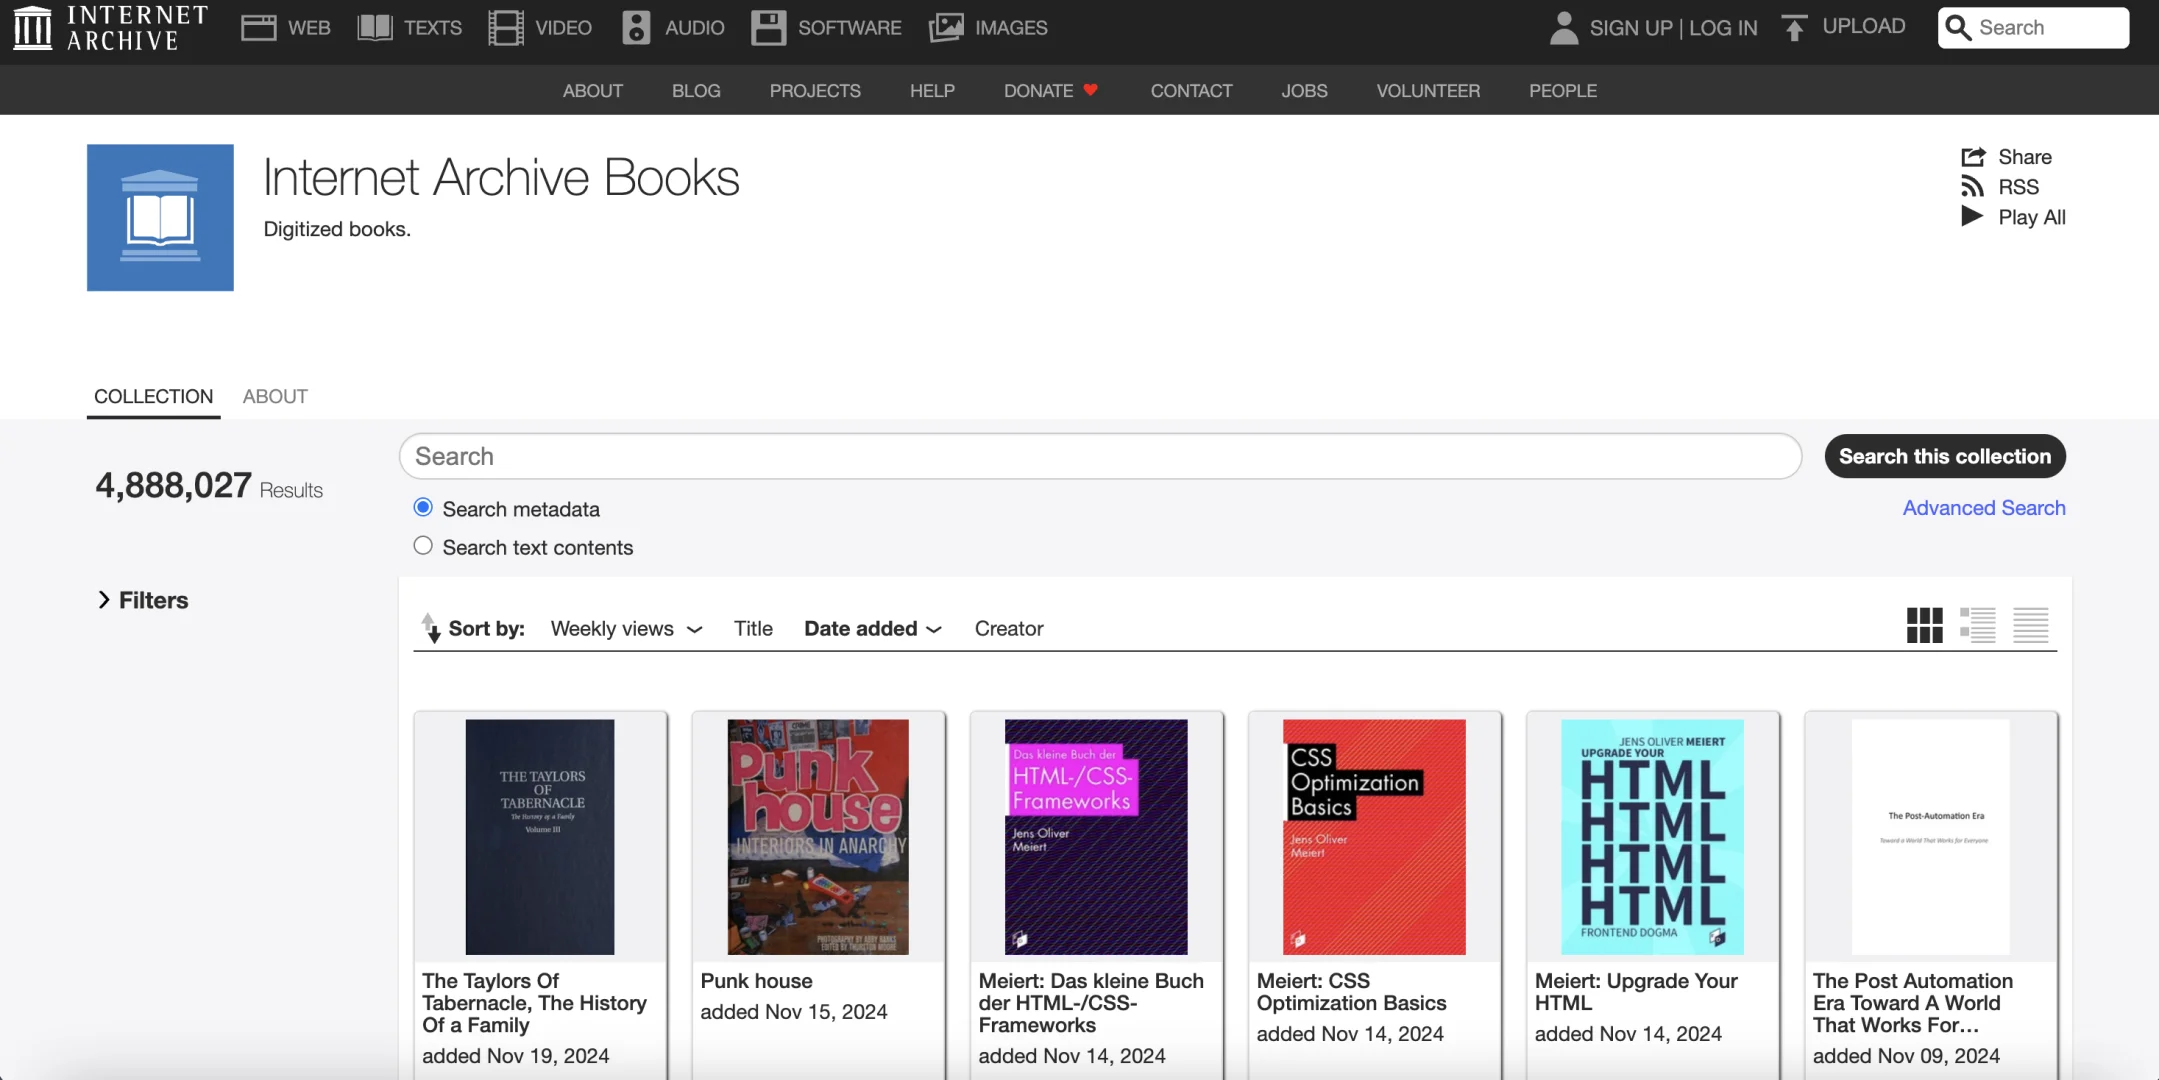Image resolution: width=2159 pixels, height=1080 pixels.
Task: Click 'added Nov 19, 2024' date text
Action: tap(515, 1056)
